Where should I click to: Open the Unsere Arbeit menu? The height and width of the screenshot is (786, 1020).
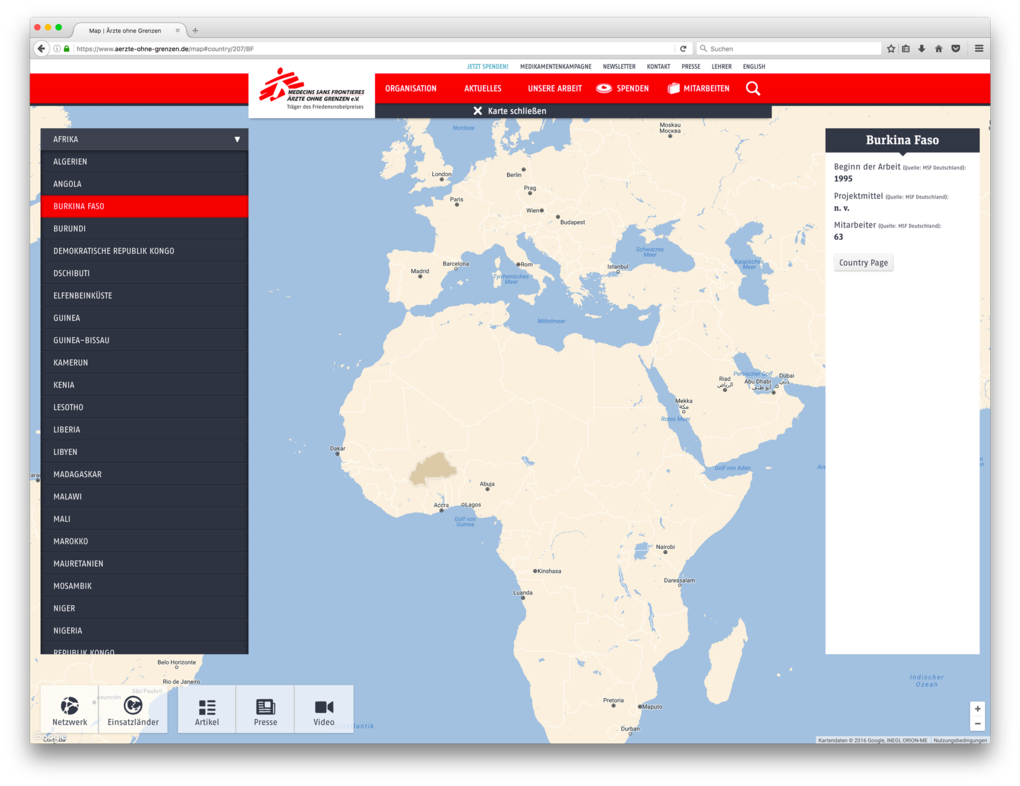click(x=555, y=88)
